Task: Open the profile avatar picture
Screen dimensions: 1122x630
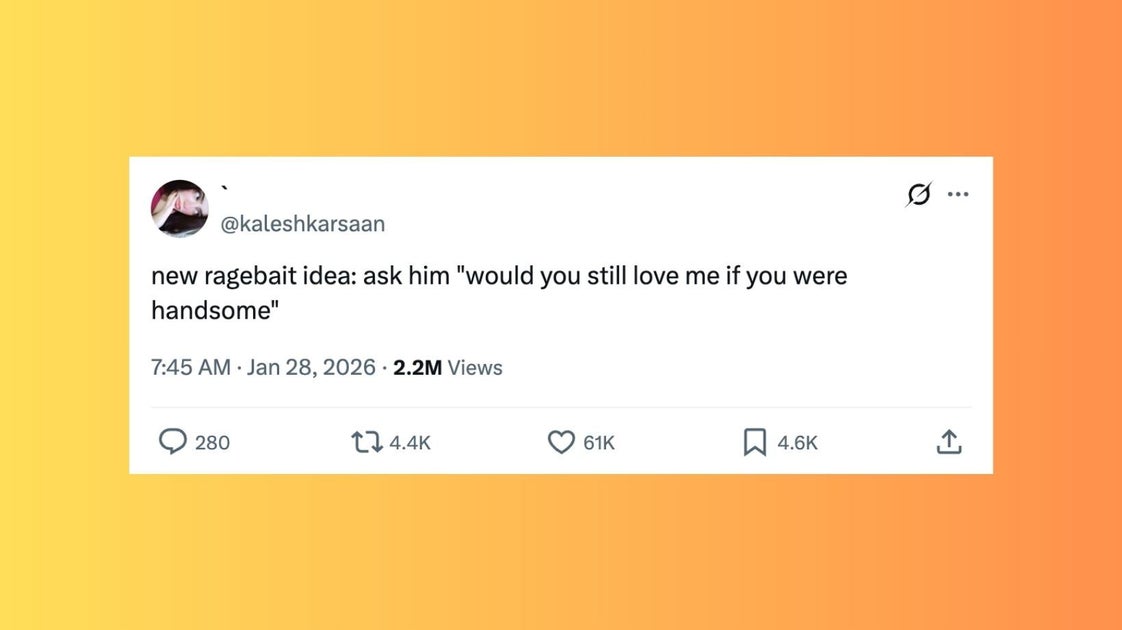Action: 180,208
